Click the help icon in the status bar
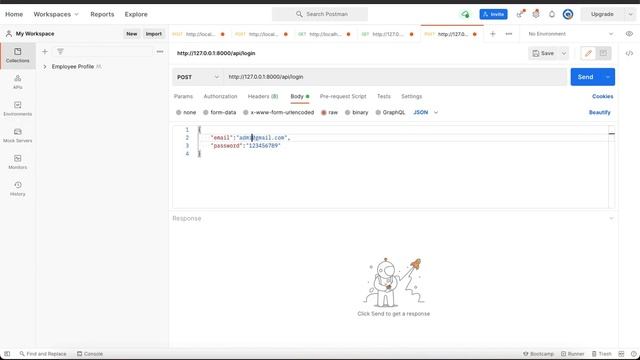 click(x=633, y=354)
